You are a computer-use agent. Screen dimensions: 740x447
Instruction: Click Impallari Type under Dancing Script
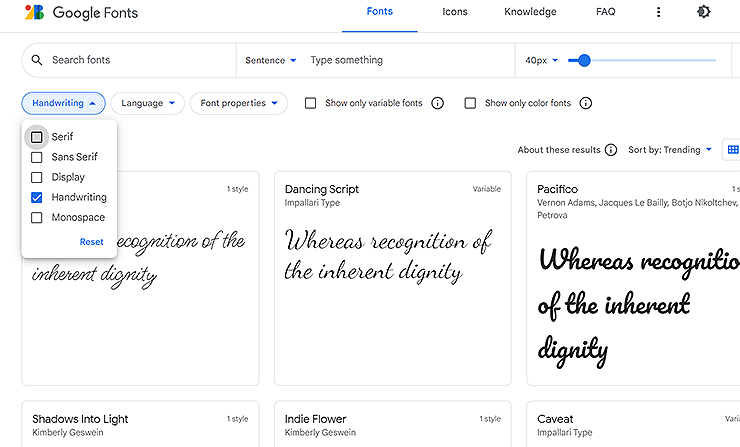pyautogui.click(x=312, y=202)
